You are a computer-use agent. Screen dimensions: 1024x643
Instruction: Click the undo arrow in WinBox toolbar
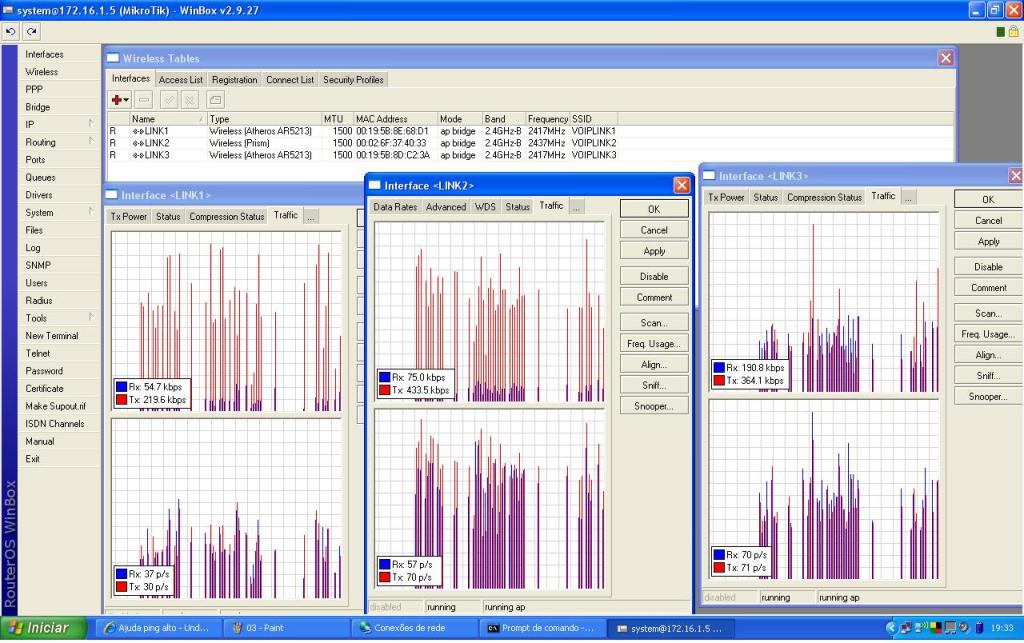click(10, 31)
